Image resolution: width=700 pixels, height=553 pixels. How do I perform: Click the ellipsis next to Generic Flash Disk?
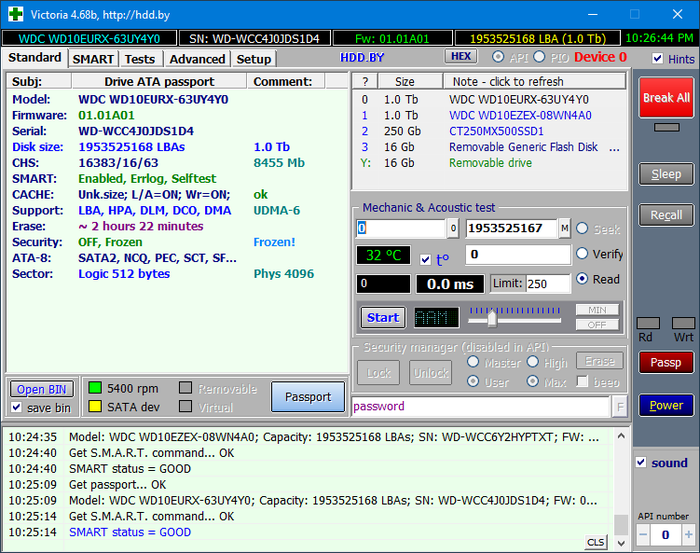point(614,147)
